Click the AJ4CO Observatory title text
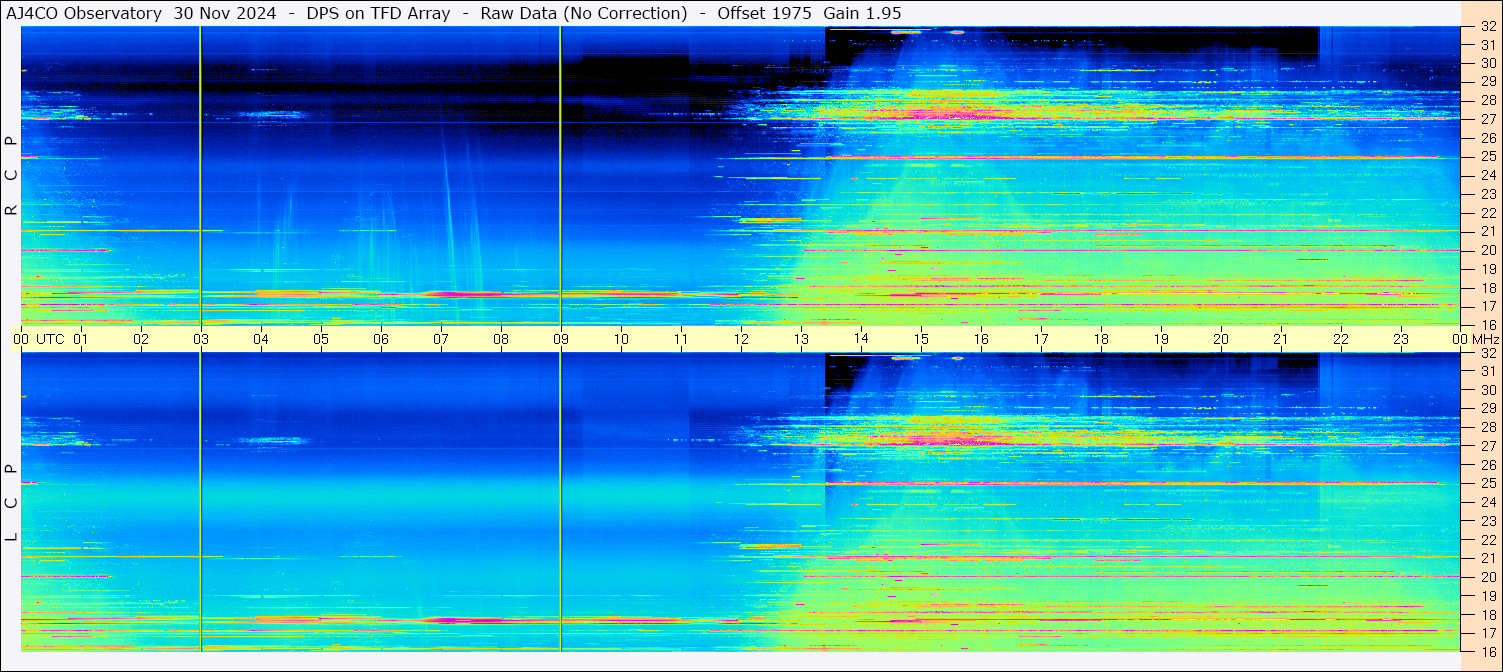The height and width of the screenshot is (672, 1503). pos(84,13)
